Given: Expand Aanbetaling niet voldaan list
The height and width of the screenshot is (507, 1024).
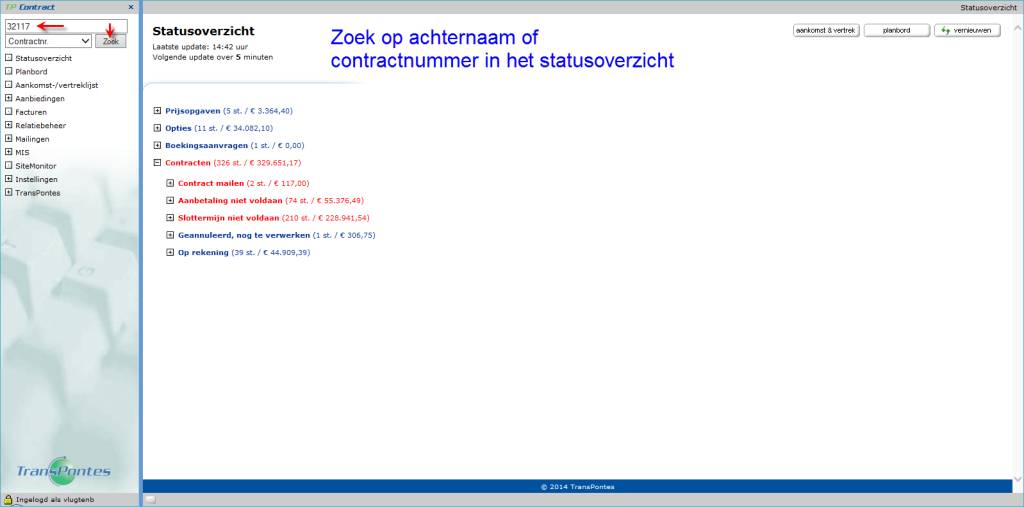Looking at the screenshot, I should [170, 201].
